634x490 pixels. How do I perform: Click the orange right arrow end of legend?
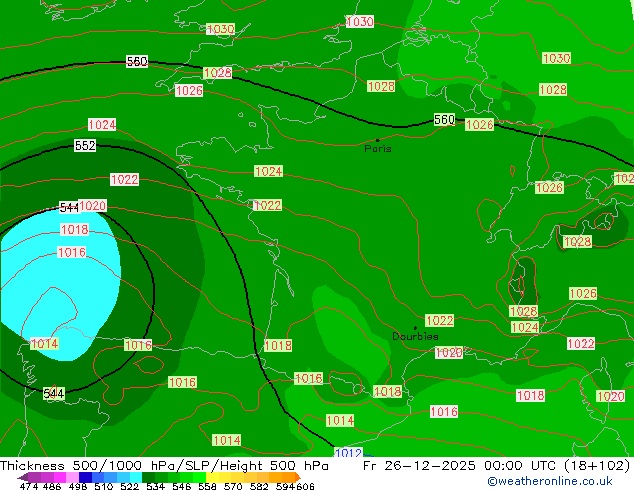click(x=298, y=477)
